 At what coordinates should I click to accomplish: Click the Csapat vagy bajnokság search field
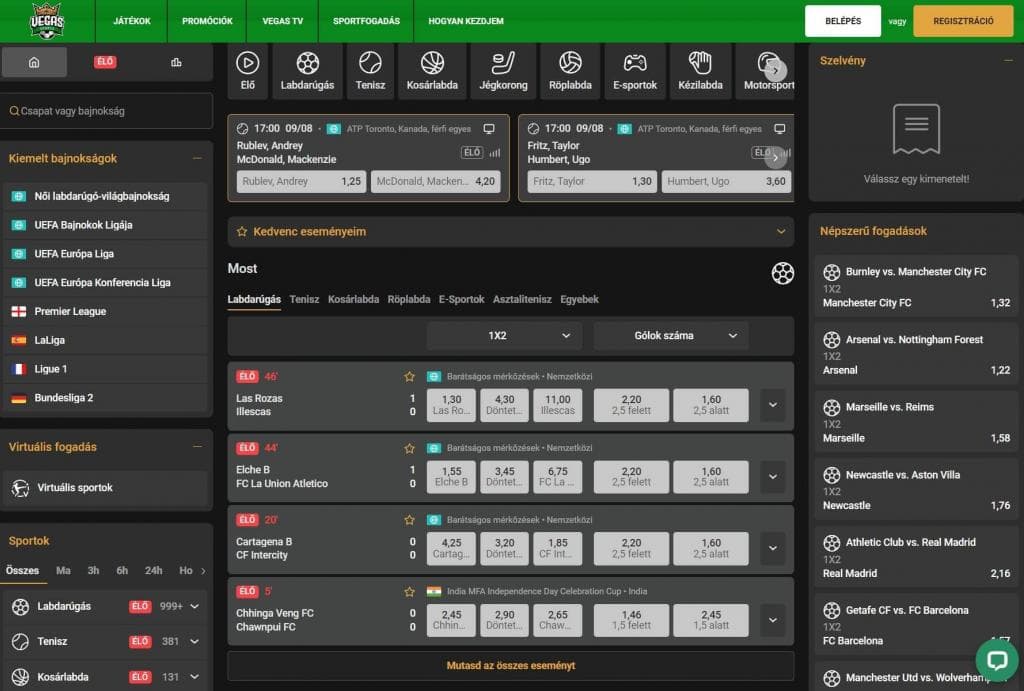point(107,111)
